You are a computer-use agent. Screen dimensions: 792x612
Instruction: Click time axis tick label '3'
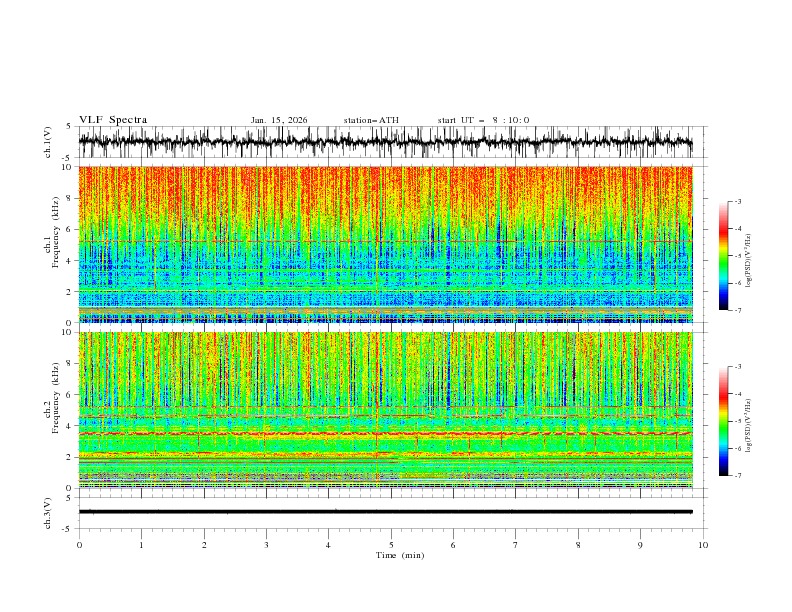tap(266, 545)
